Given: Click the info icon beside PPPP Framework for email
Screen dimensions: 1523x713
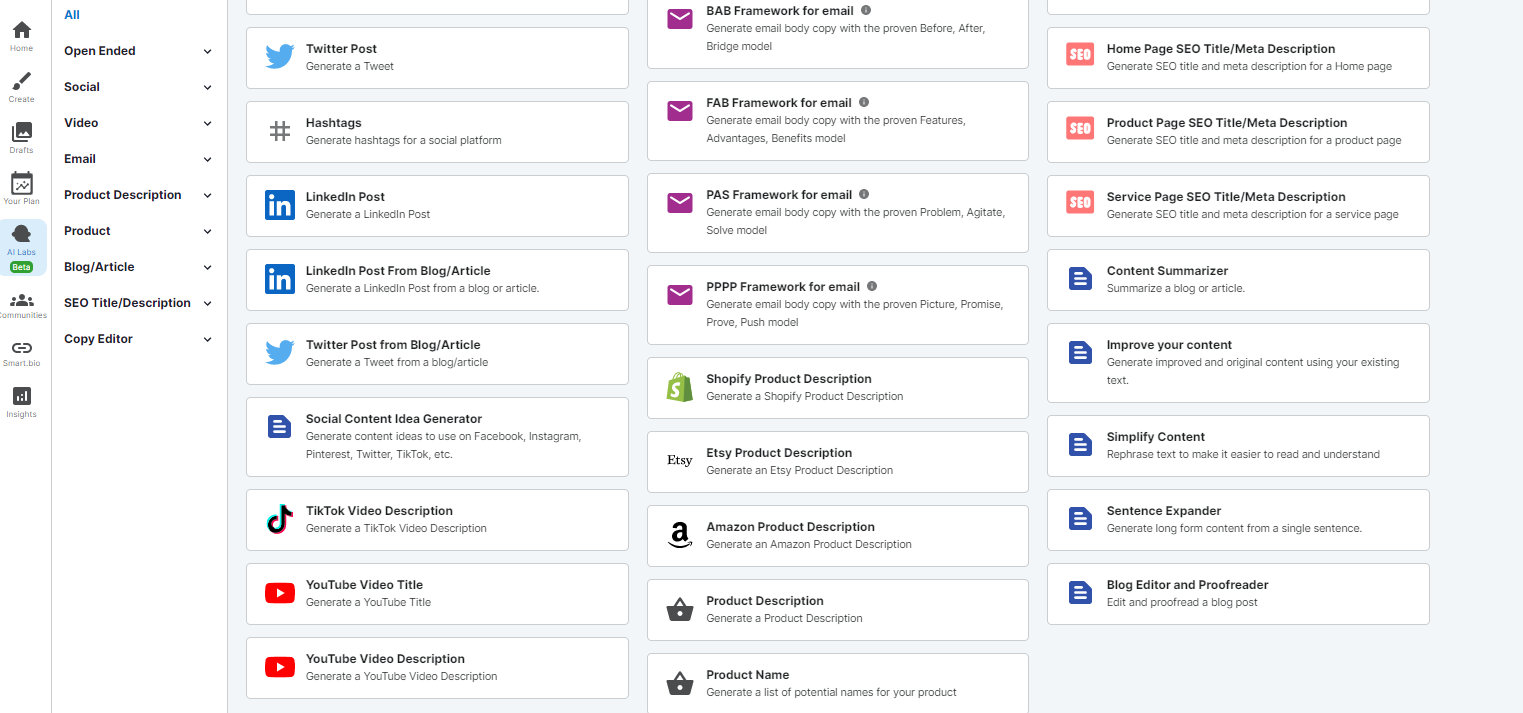Looking at the screenshot, I should pos(871,285).
